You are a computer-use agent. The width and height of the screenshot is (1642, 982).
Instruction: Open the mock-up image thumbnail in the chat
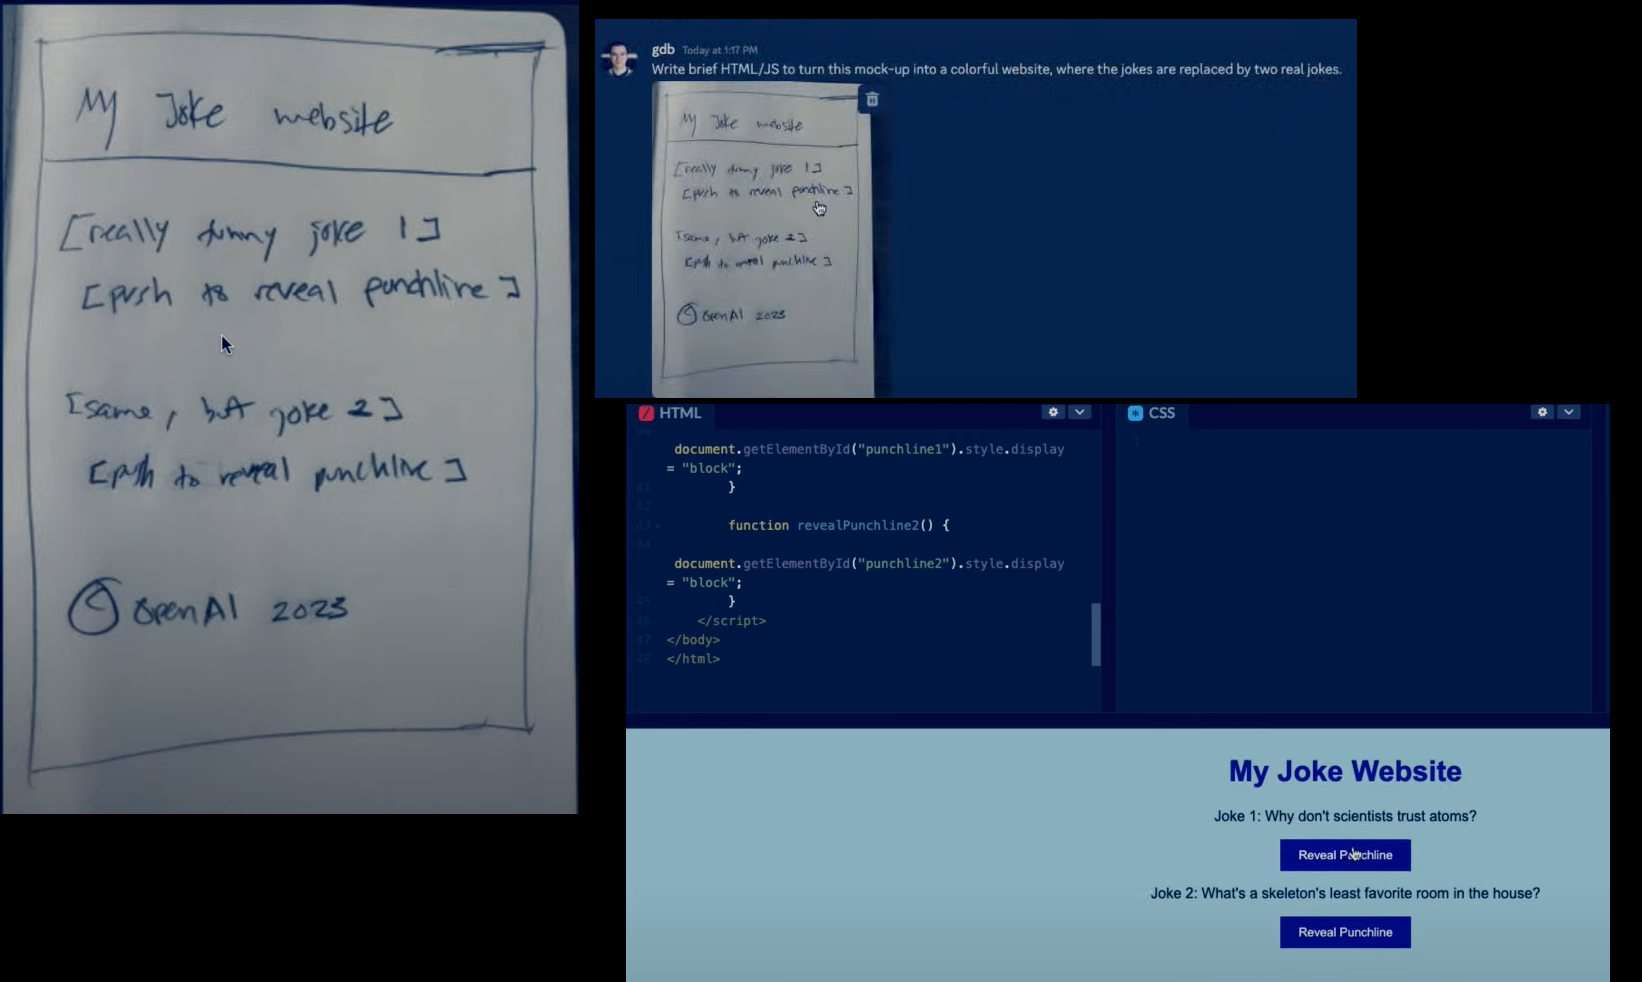click(x=763, y=240)
